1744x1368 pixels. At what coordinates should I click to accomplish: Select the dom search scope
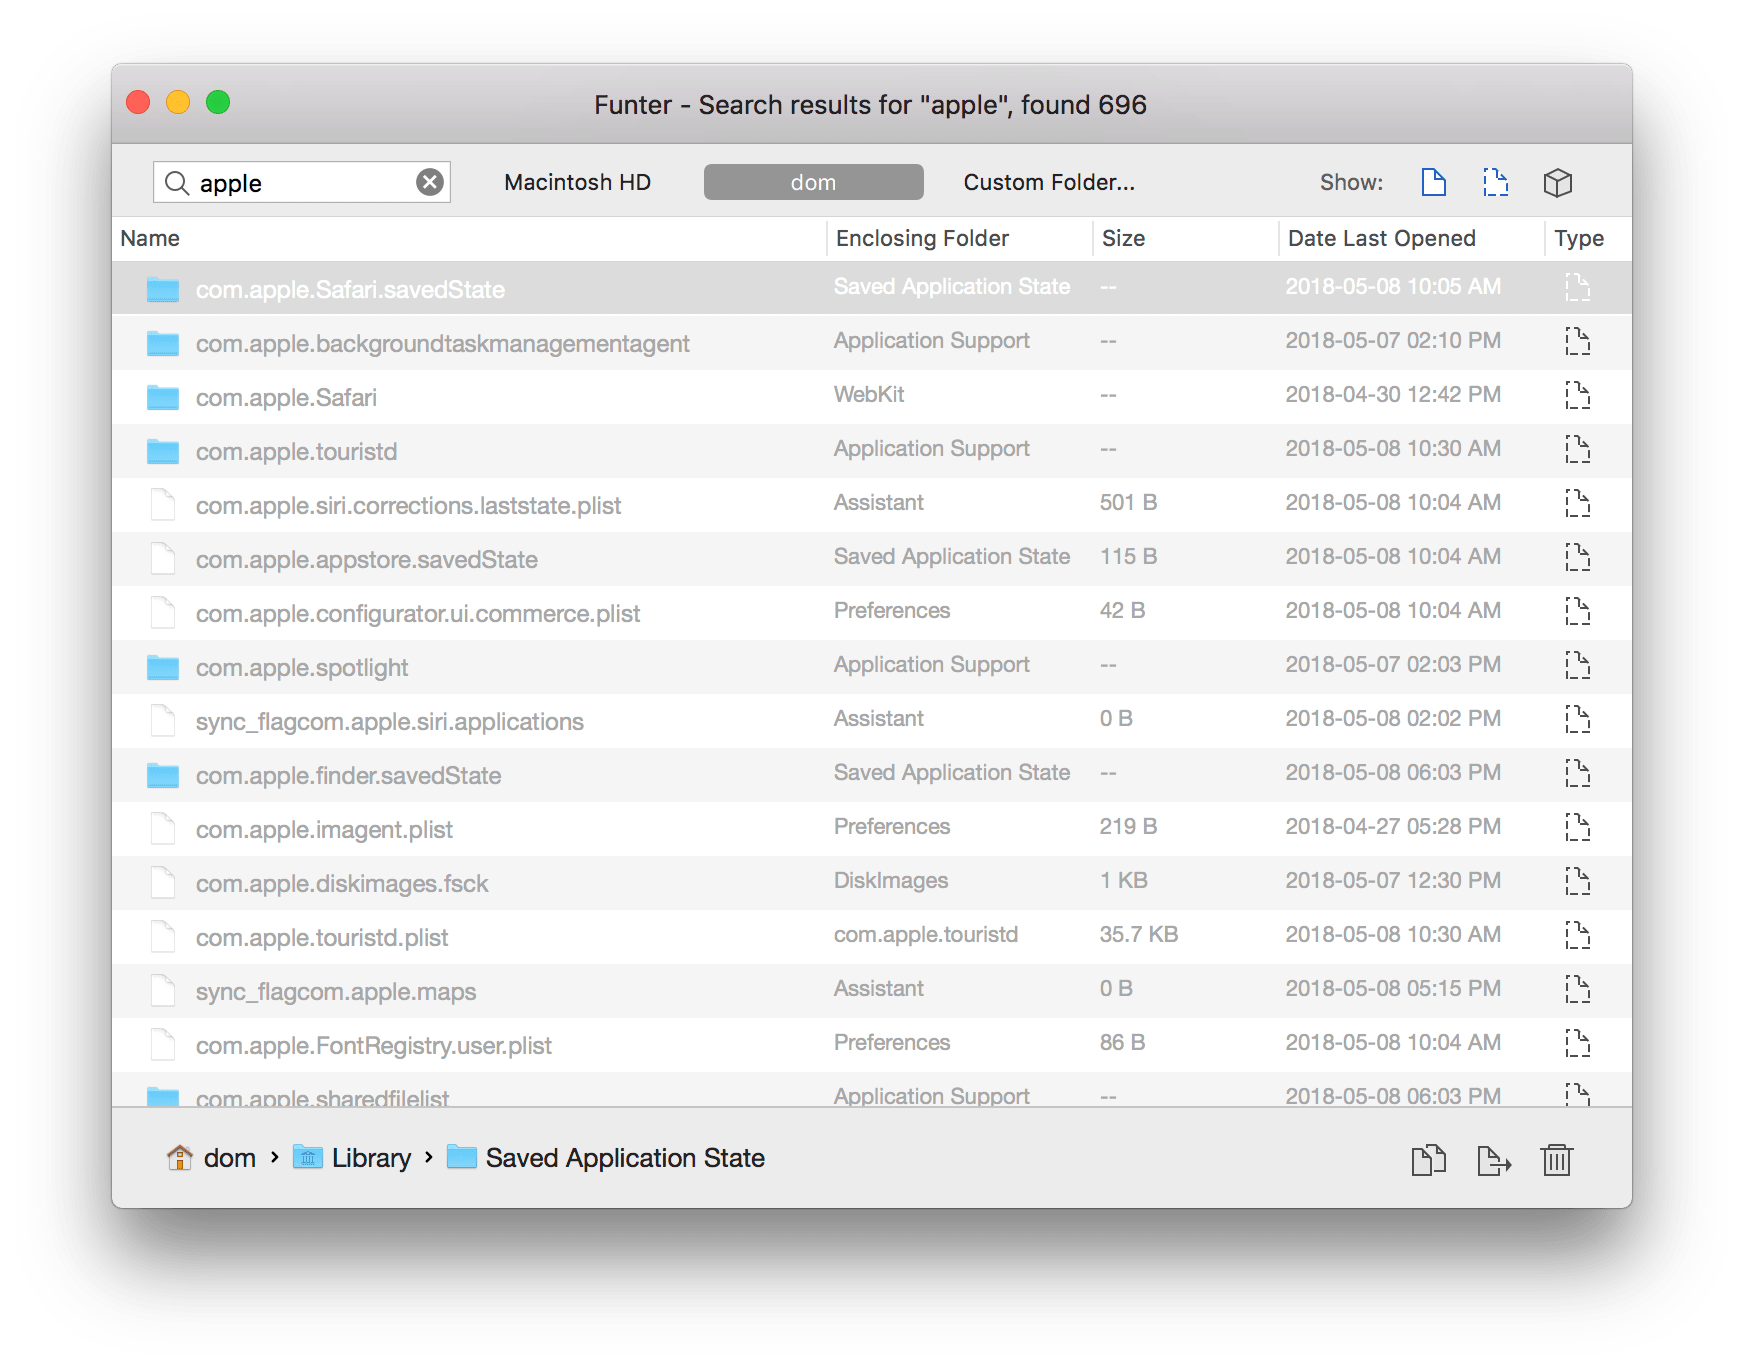coord(813,182)
